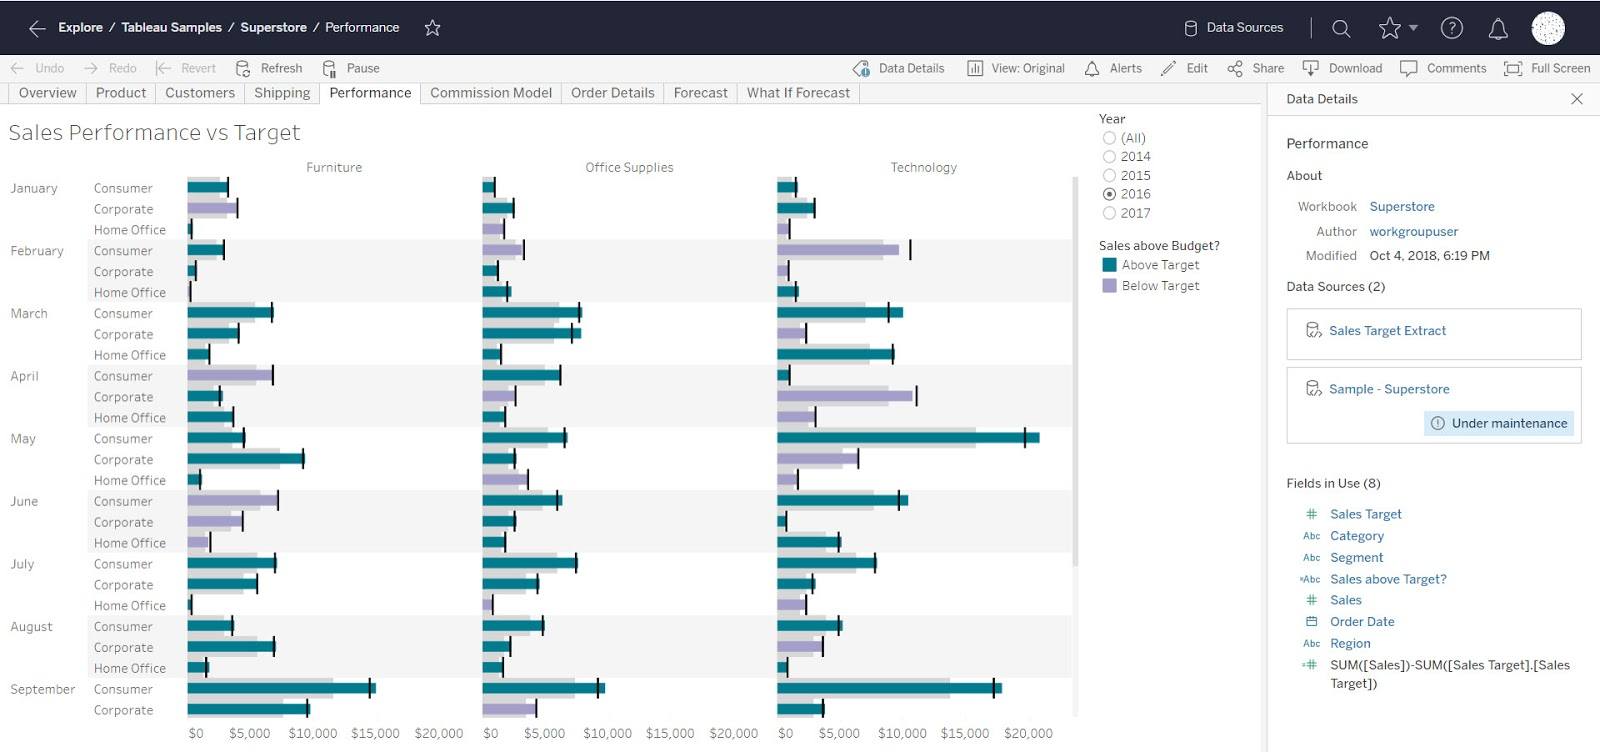
Task: Click the Technology column header
Action: [924, 168]
